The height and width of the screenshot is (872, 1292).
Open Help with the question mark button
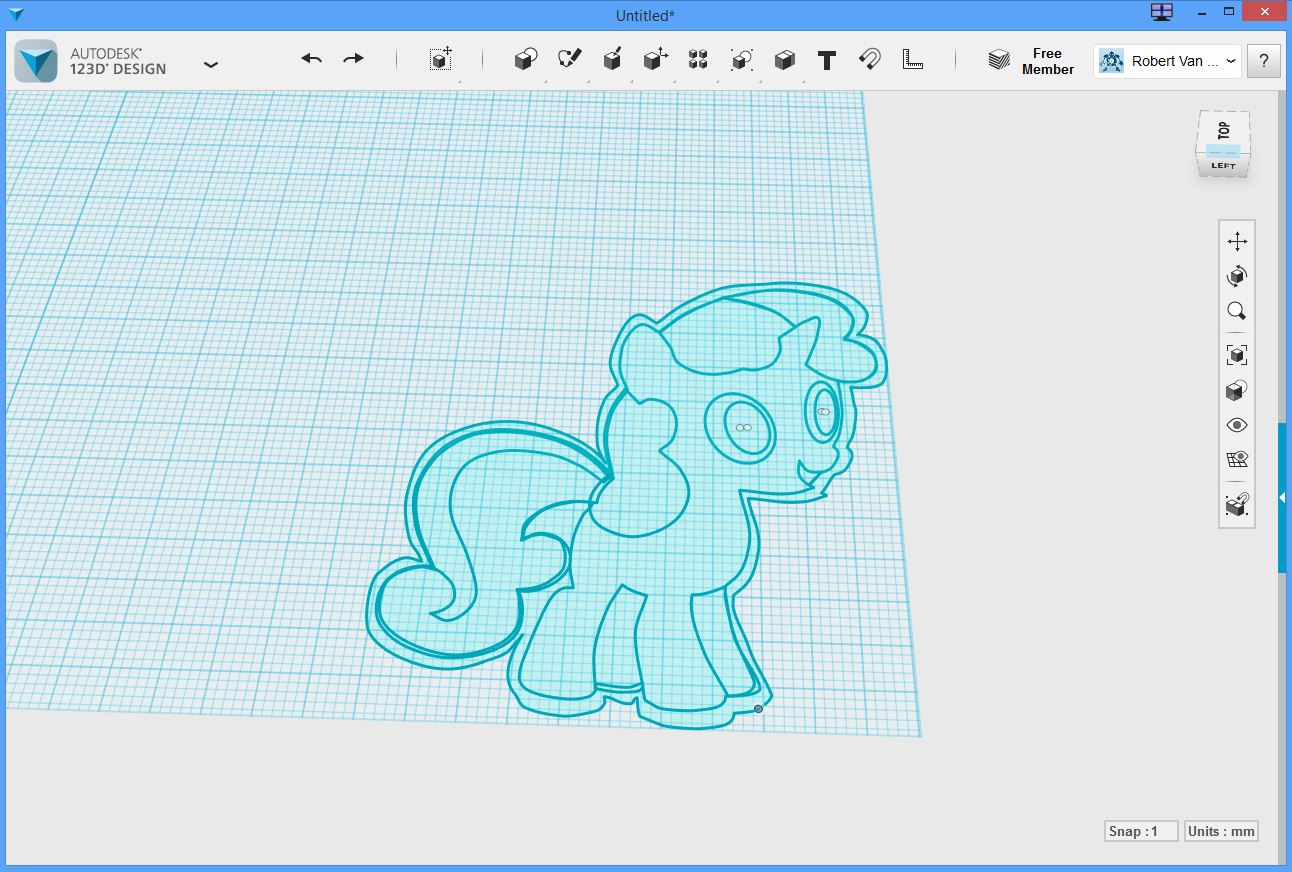[1263, 60]
